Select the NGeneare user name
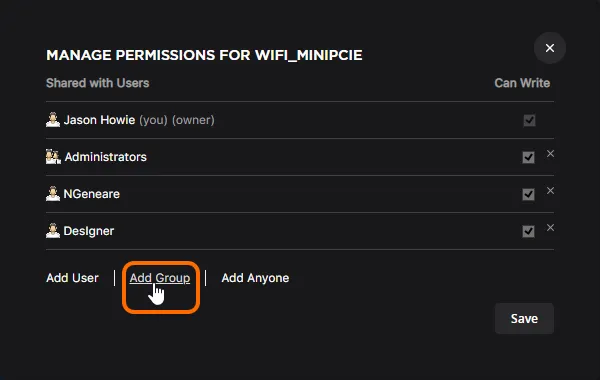 92,194
